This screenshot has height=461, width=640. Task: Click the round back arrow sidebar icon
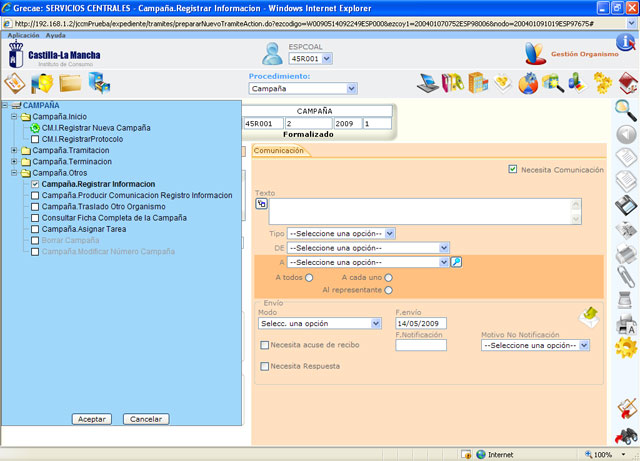[626, 135]
